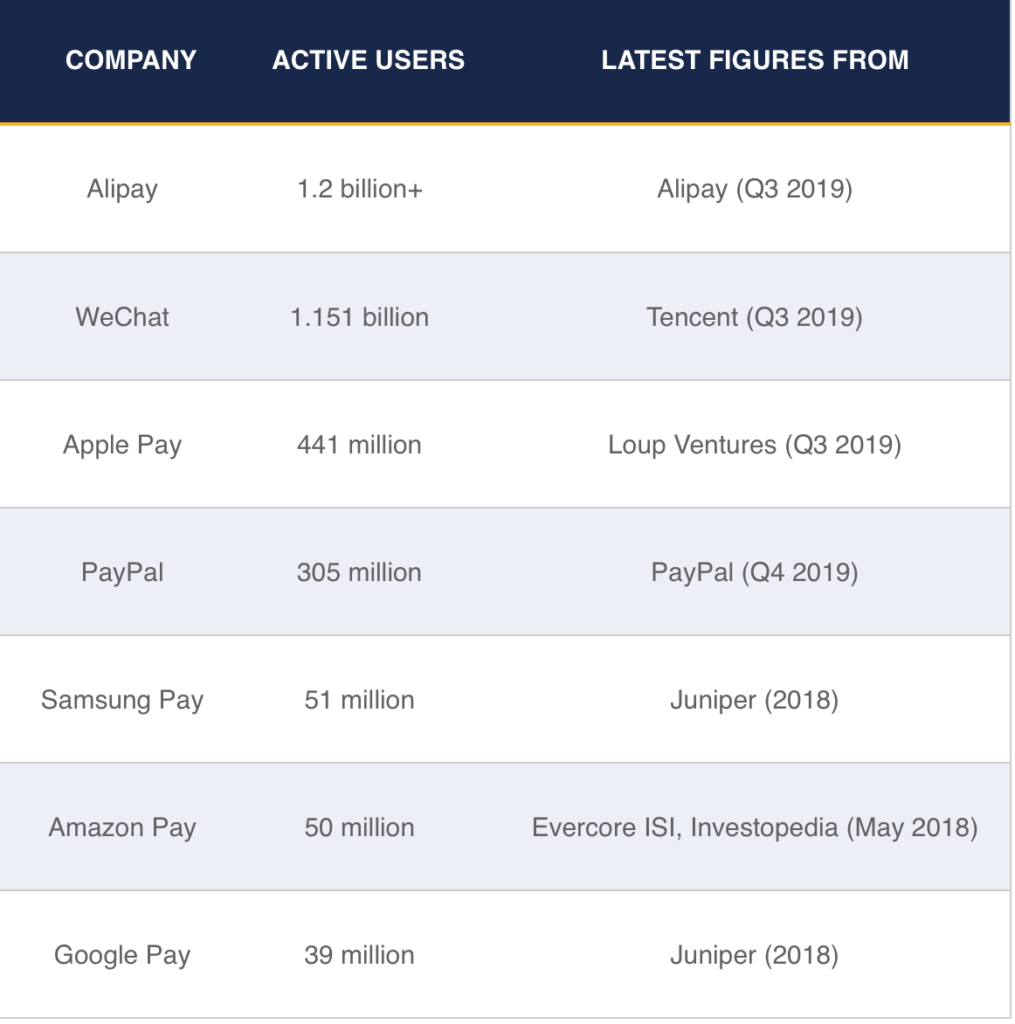Click the 1.151 billion users value
Viewport: 1015px width, 1024px height.
pos(360,317)
